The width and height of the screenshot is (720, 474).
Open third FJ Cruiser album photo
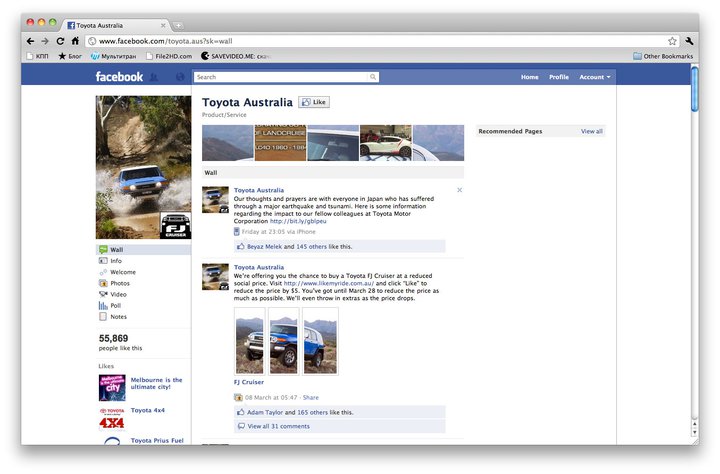320,341
